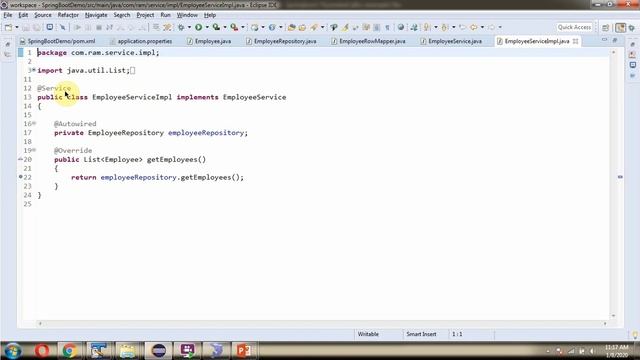Expand the Back history dropdown arrow
The height and width of the screenshot is (360, 640).
(482, 27)
